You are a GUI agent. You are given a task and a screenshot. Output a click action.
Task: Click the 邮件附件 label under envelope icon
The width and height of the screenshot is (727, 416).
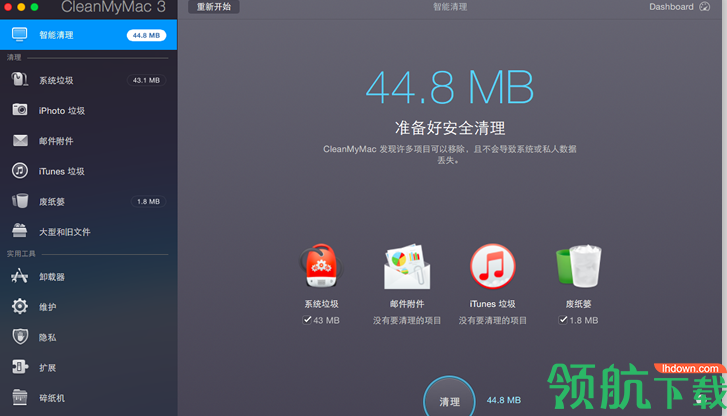coord(407,304)
